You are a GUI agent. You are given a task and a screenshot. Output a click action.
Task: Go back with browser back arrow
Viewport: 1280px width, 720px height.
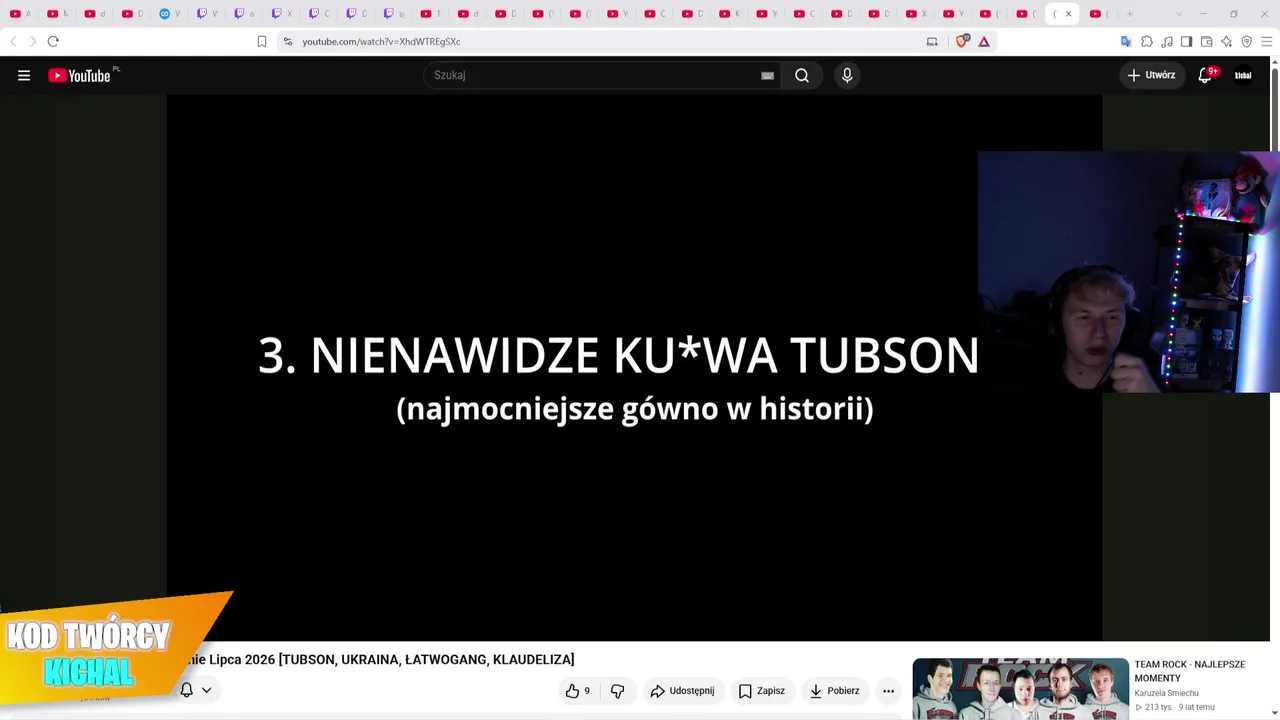13,41
